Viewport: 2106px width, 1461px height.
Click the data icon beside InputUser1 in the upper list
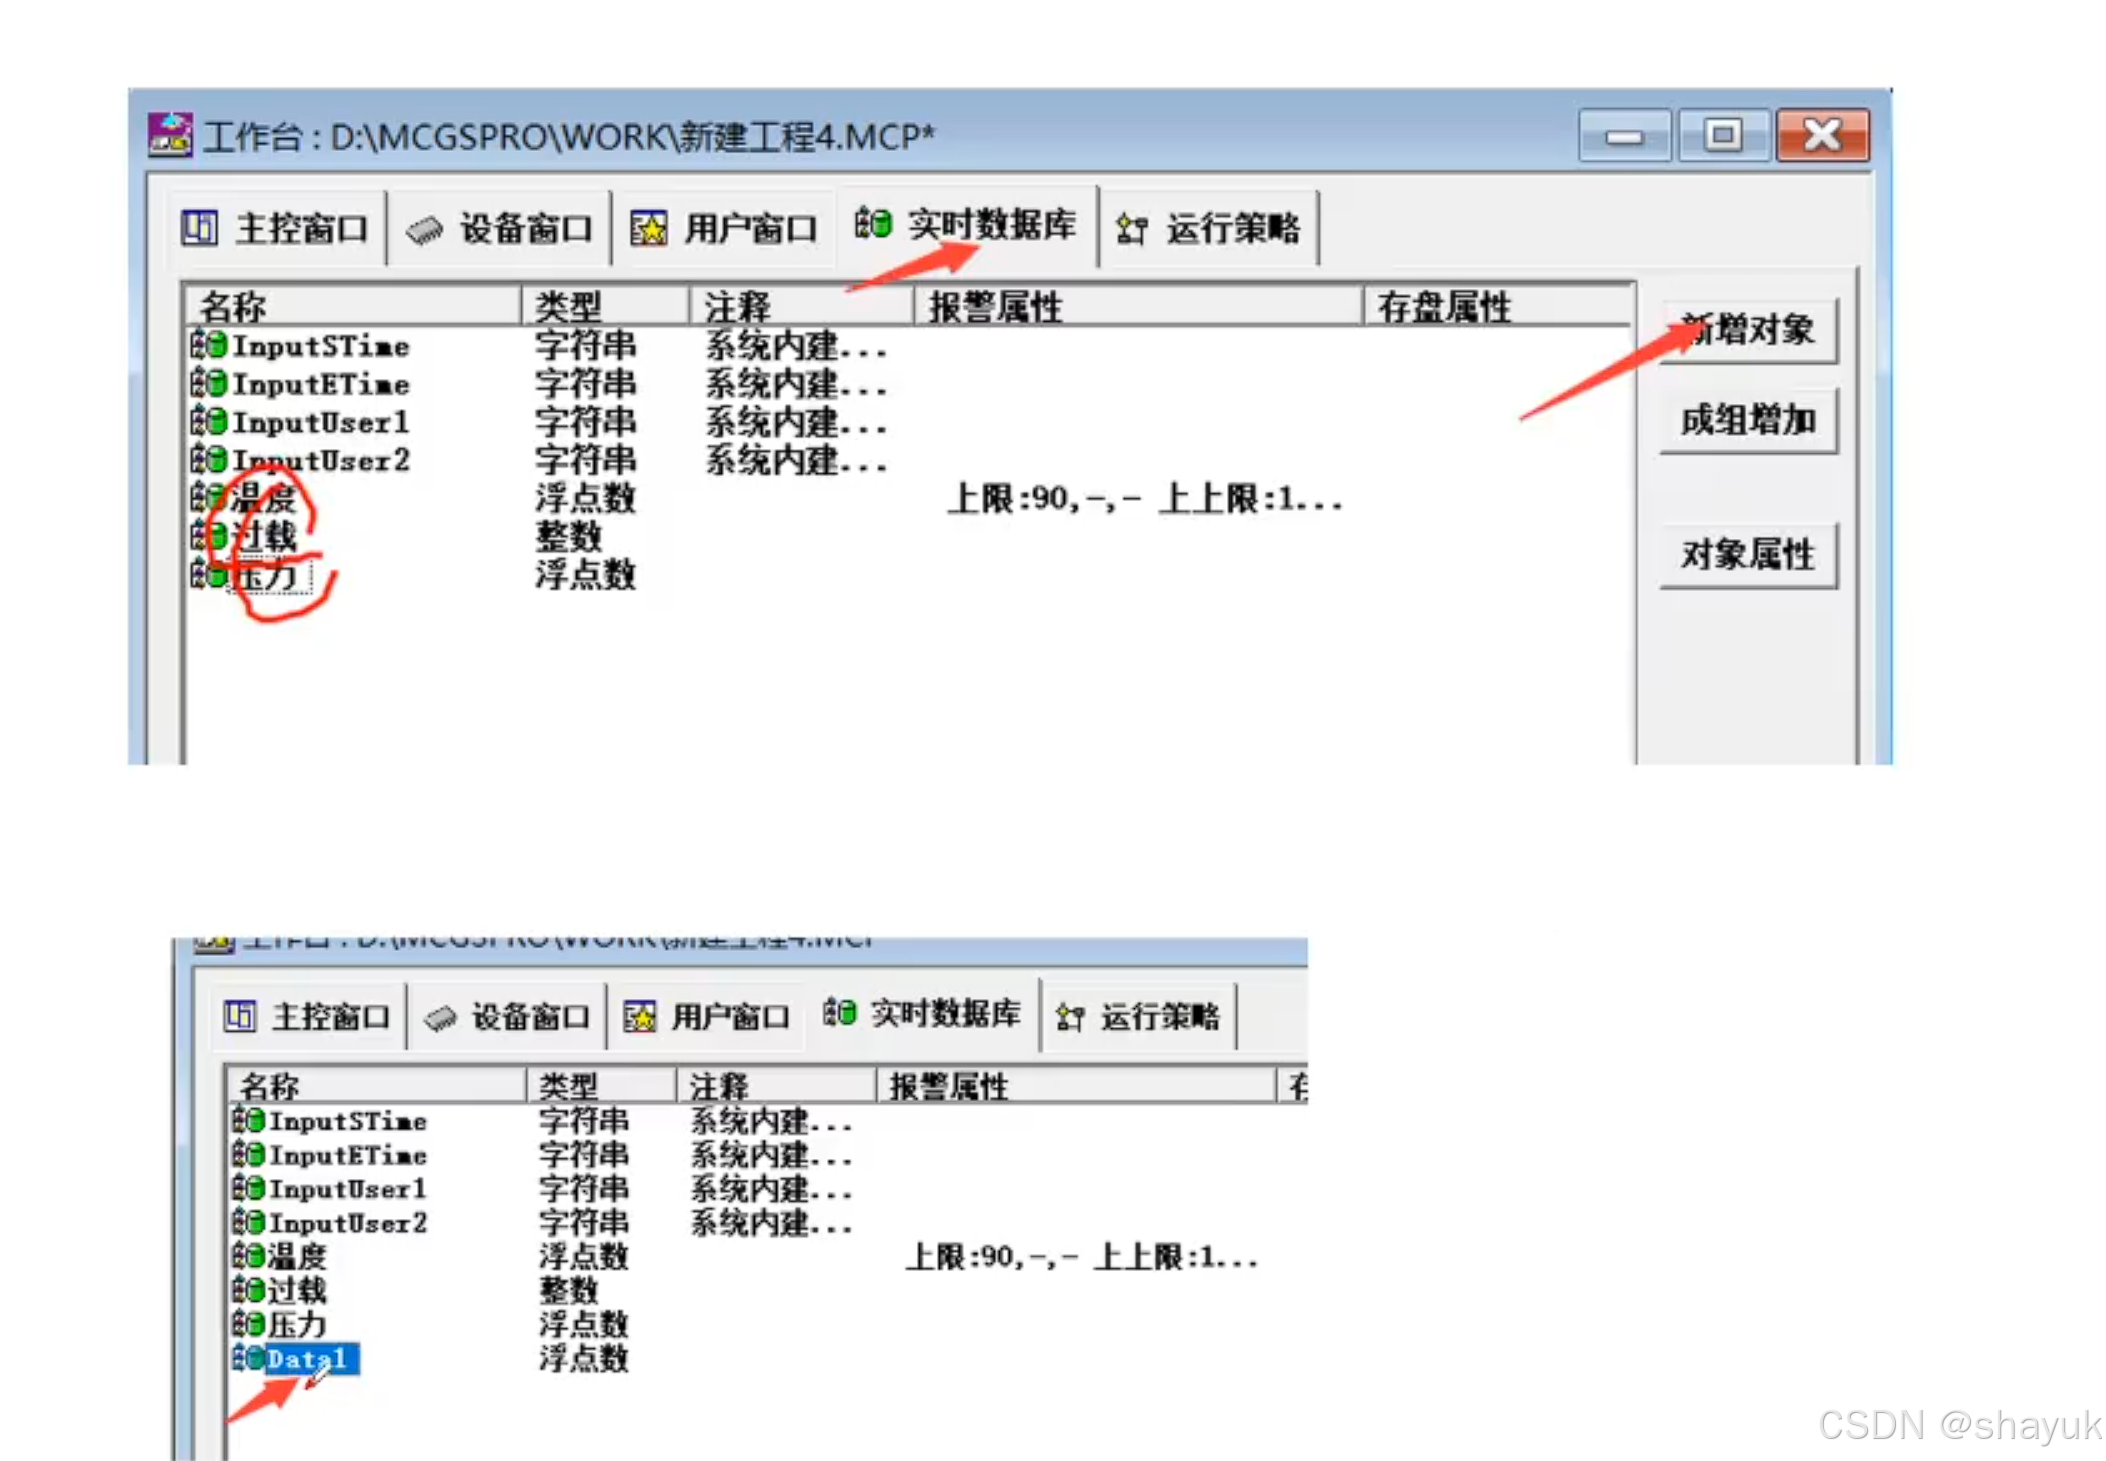209,421
